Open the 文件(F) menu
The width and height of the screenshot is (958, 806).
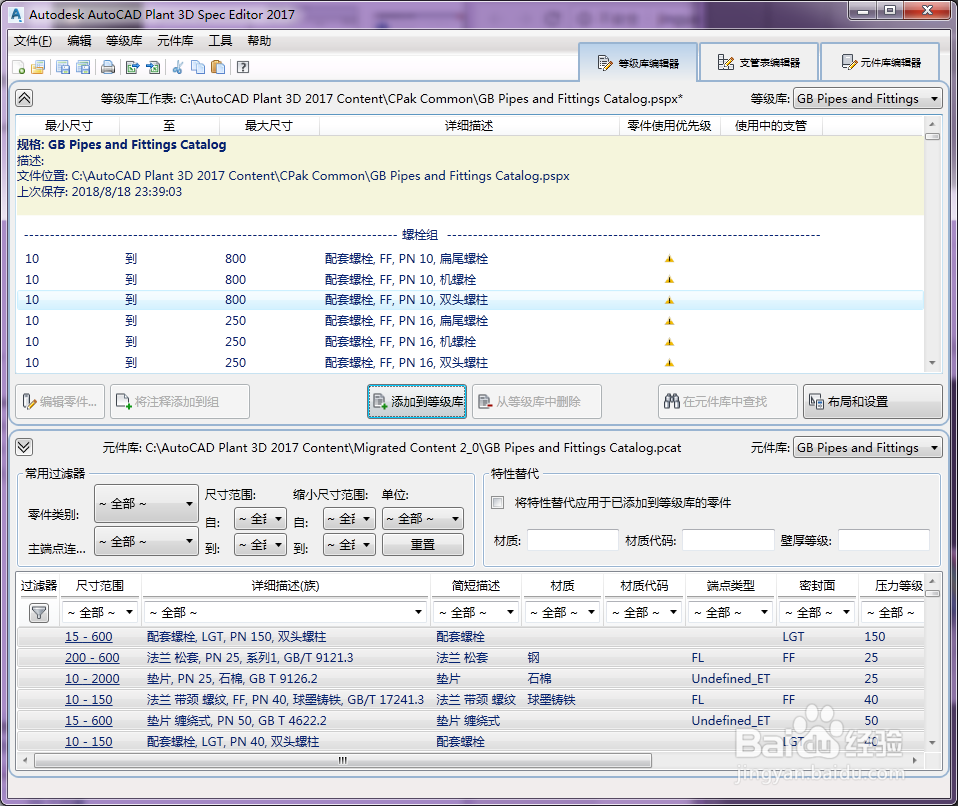click(x=33, y=41)
